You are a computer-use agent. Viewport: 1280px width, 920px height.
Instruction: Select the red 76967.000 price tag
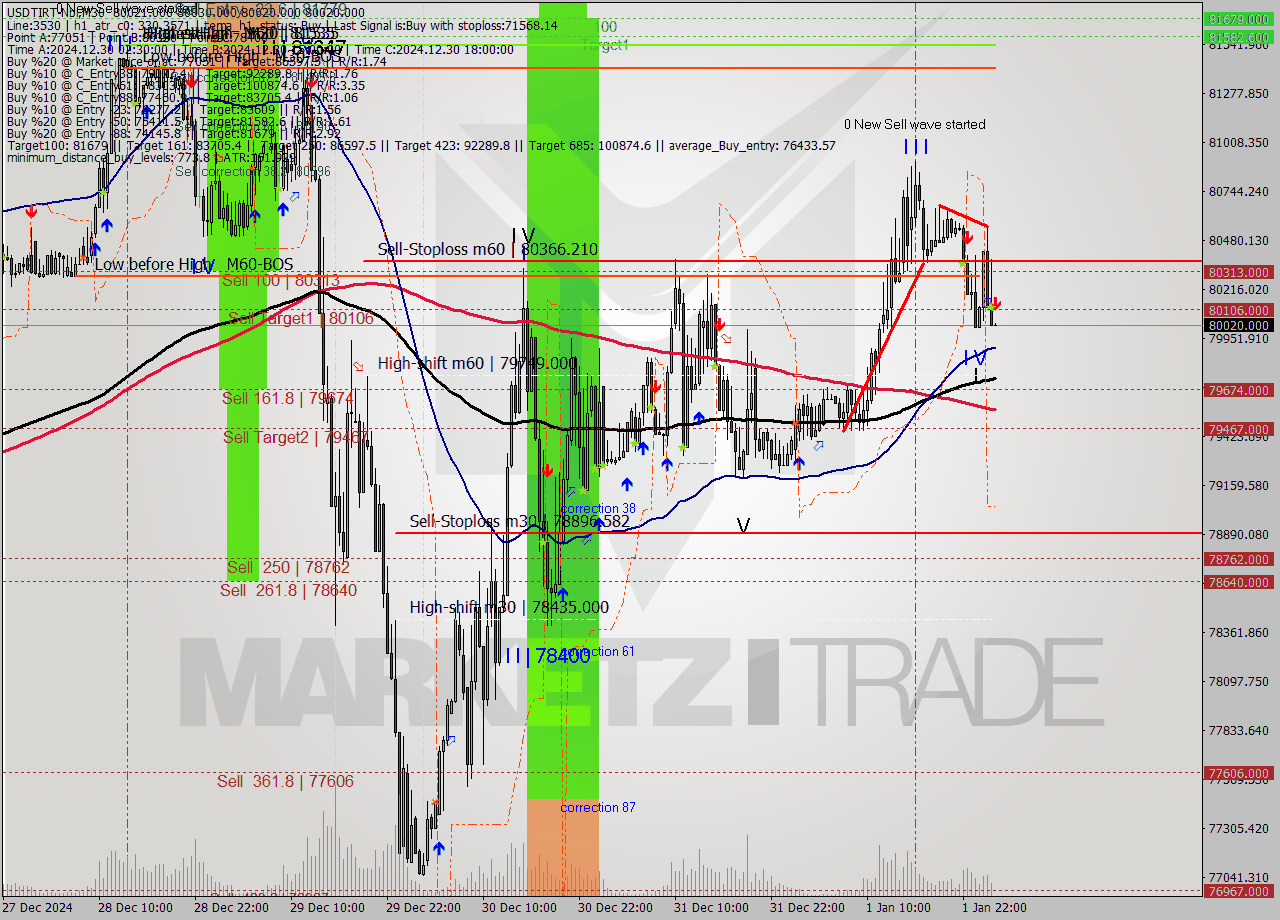coord(1240,891)
